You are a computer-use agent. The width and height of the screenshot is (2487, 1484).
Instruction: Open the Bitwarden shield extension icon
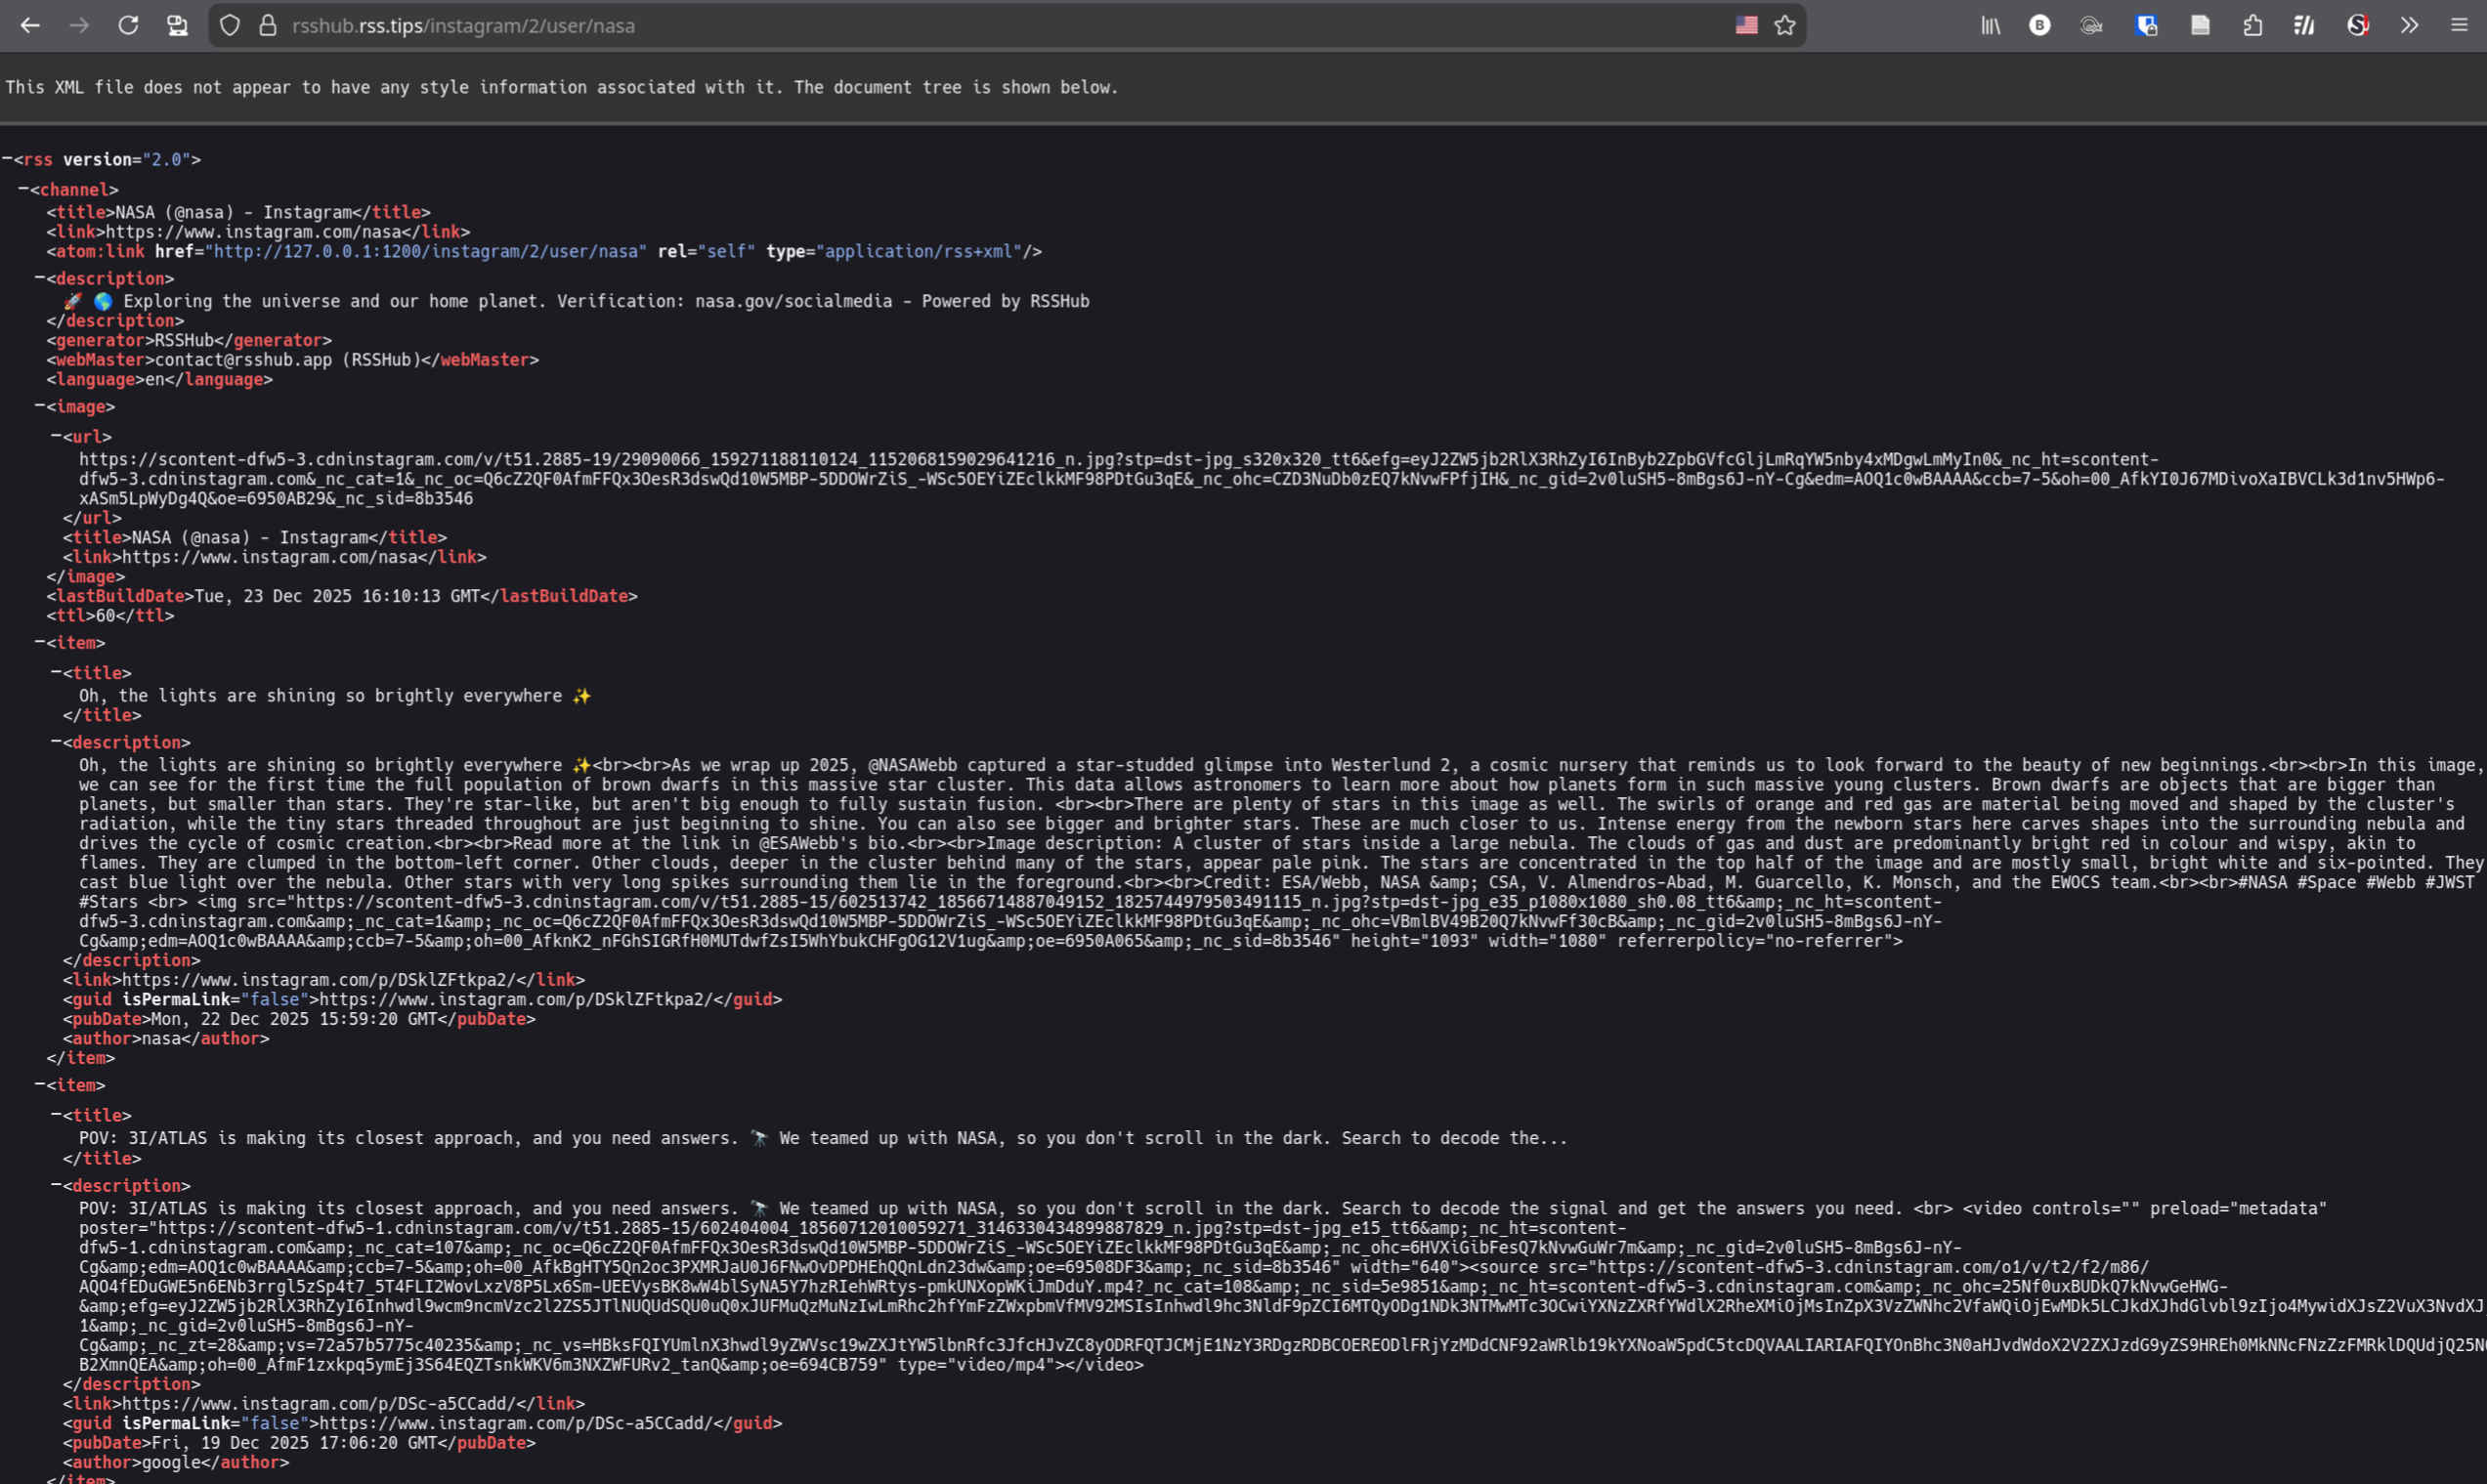pos(2146,26)
